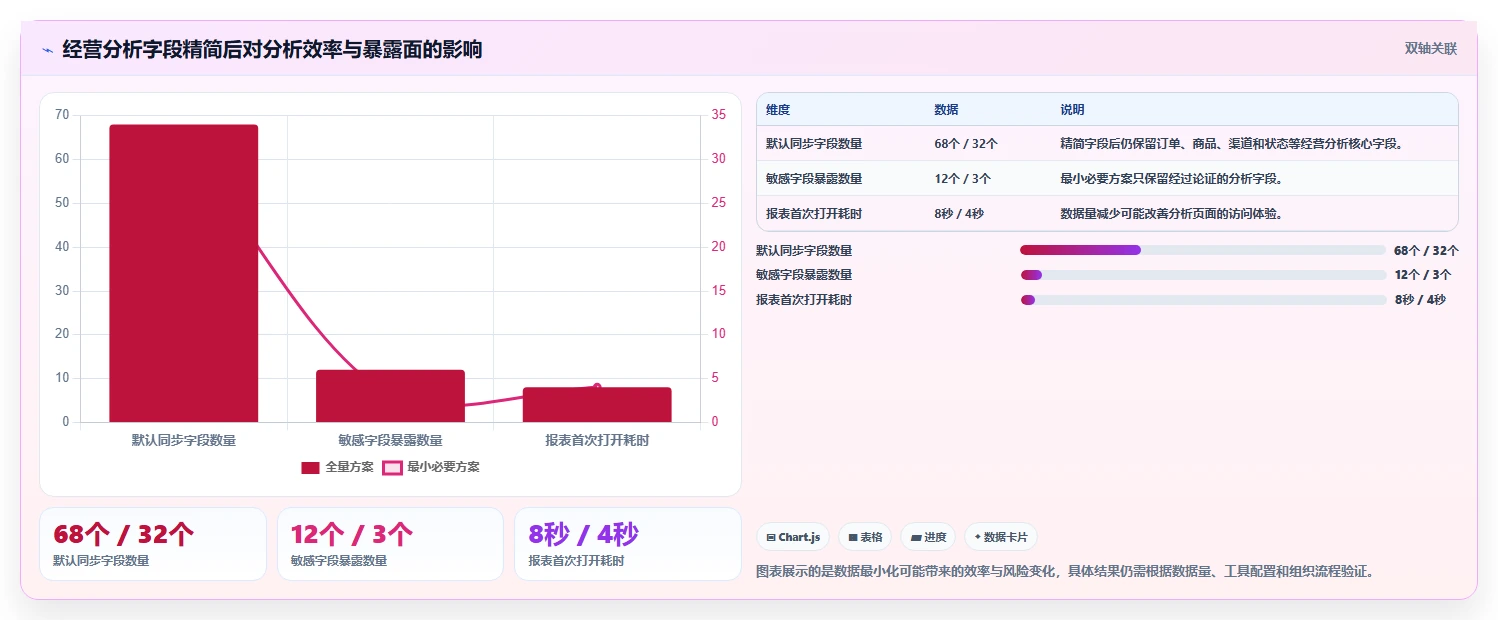This screenshot has height=620, width=1498.
Task: Click the 默认同步字段数量 x-axis label
Action: coord(184,440)
